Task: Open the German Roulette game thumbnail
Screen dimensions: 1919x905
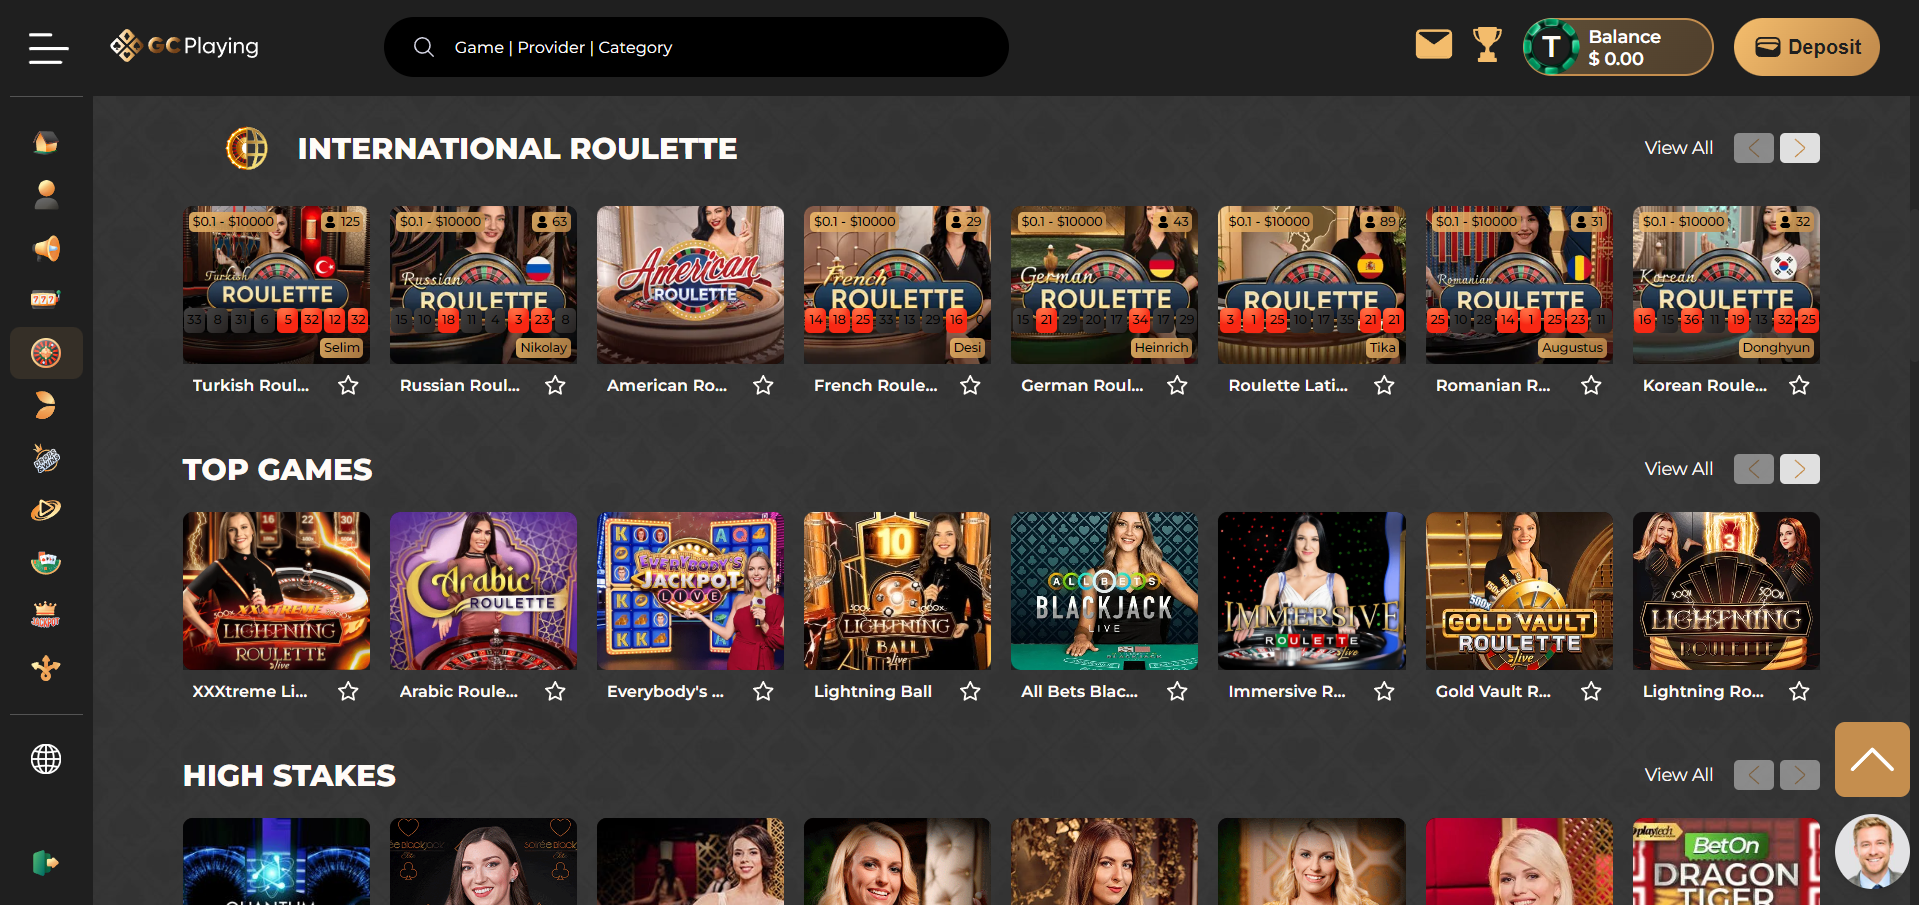Action: [x=1104, y=285]
